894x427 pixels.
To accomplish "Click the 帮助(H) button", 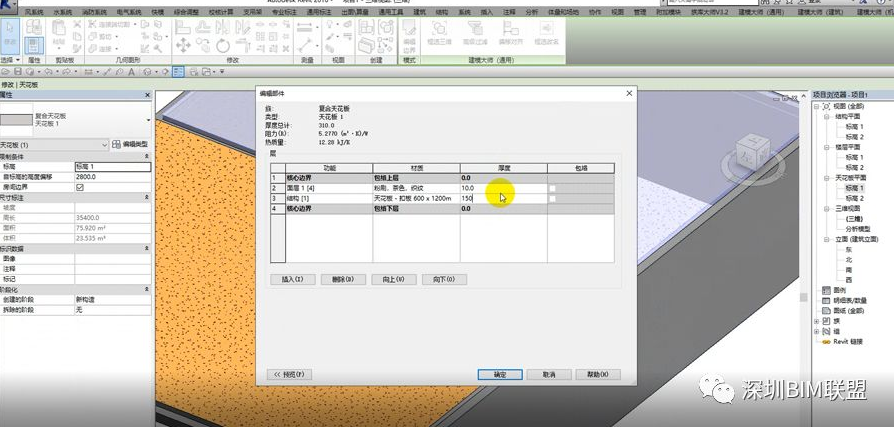I will click(x=598, y=375).
